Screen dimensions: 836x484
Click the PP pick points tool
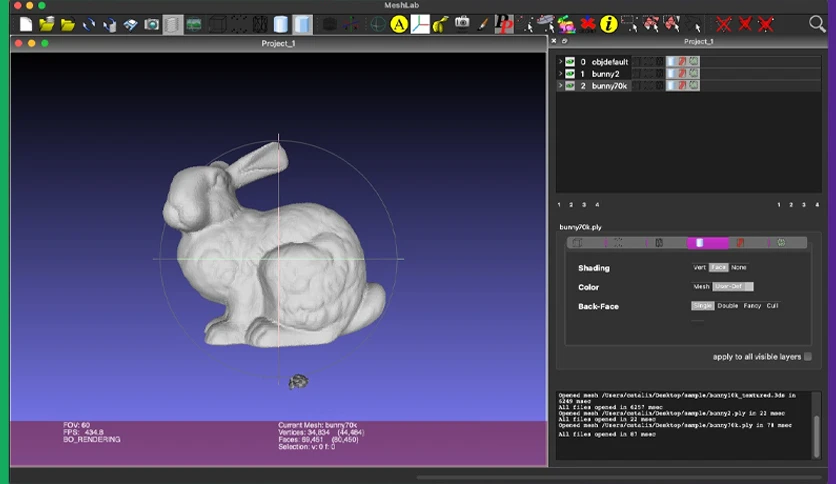(x=504, y=25)
